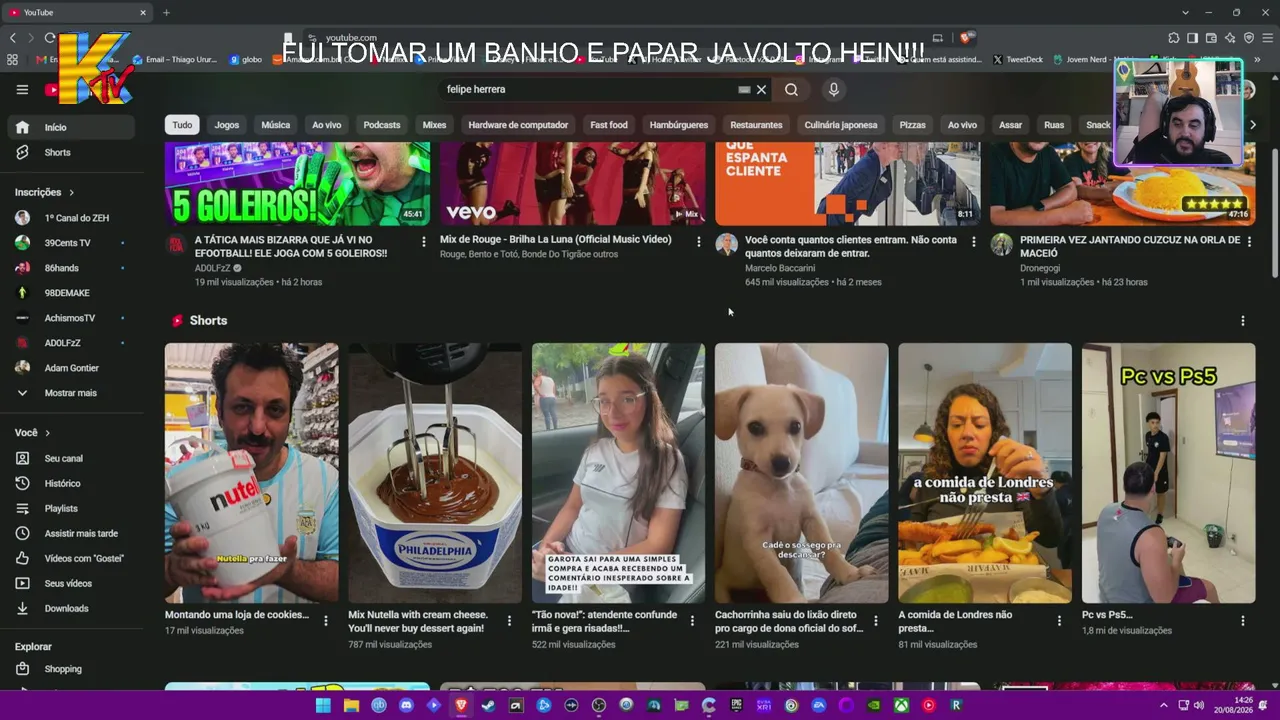Open options for Mix de Rouge video
Screen dimensions: 1280x720
pos(699,241)
